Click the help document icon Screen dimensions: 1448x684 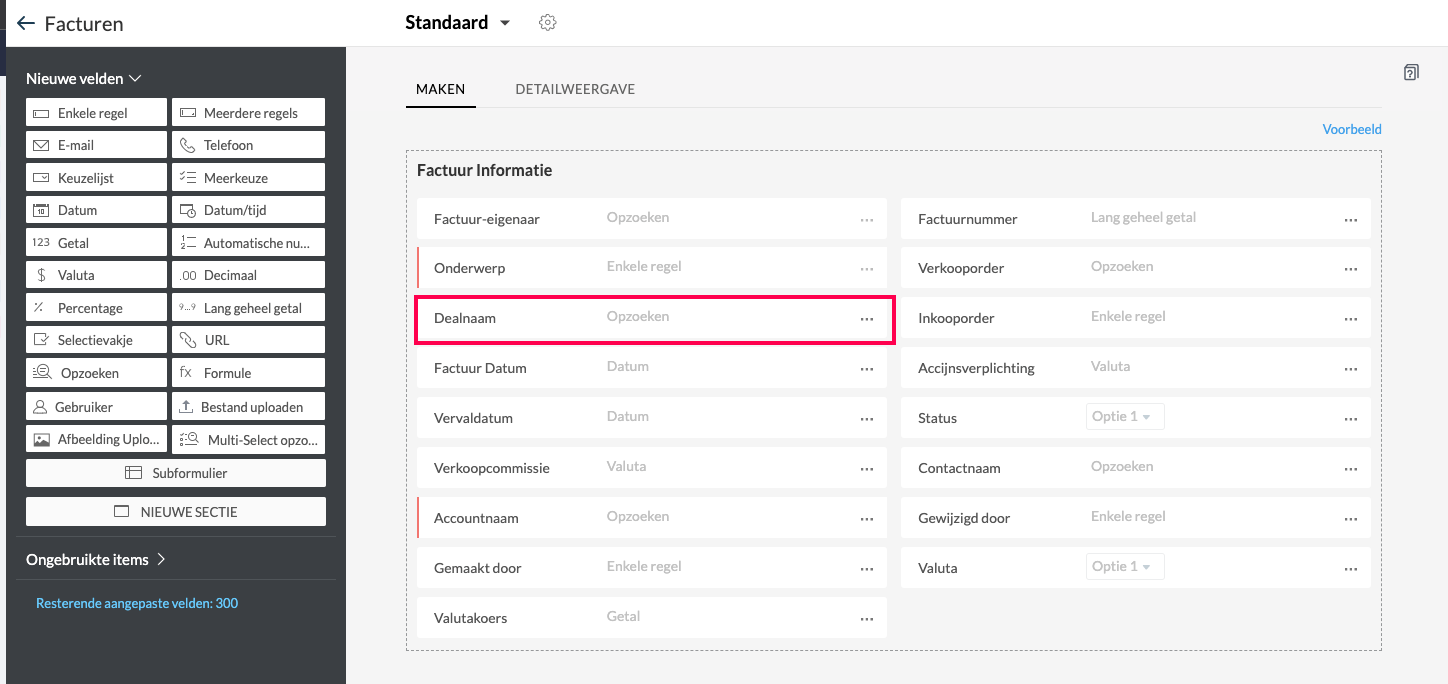[x=1411, y=72]
